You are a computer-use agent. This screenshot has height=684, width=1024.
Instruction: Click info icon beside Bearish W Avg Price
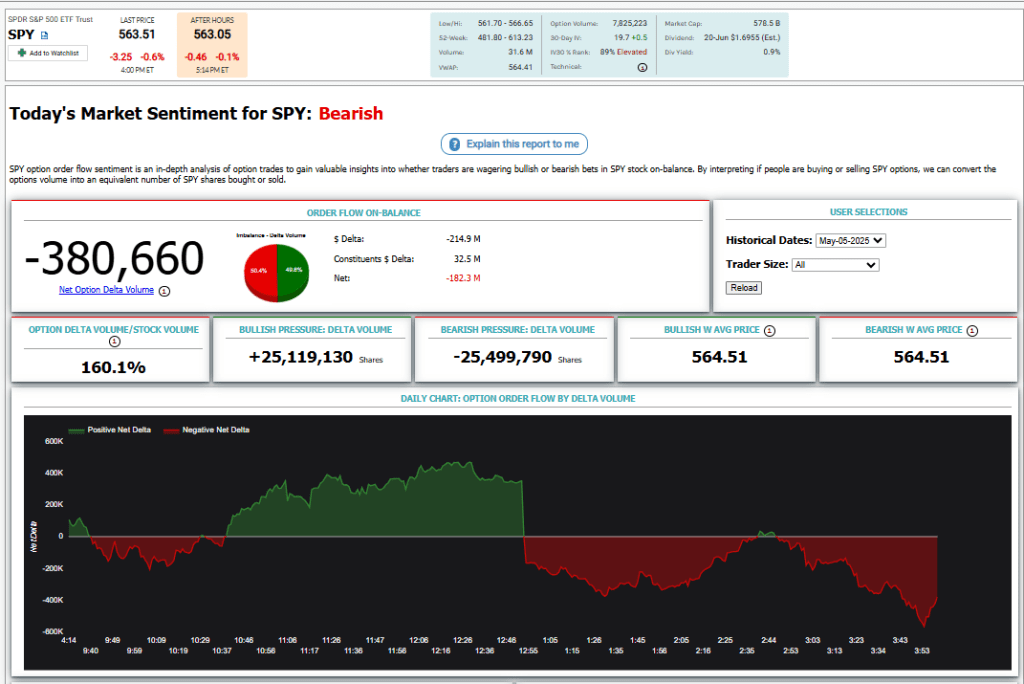pos(972,331)
